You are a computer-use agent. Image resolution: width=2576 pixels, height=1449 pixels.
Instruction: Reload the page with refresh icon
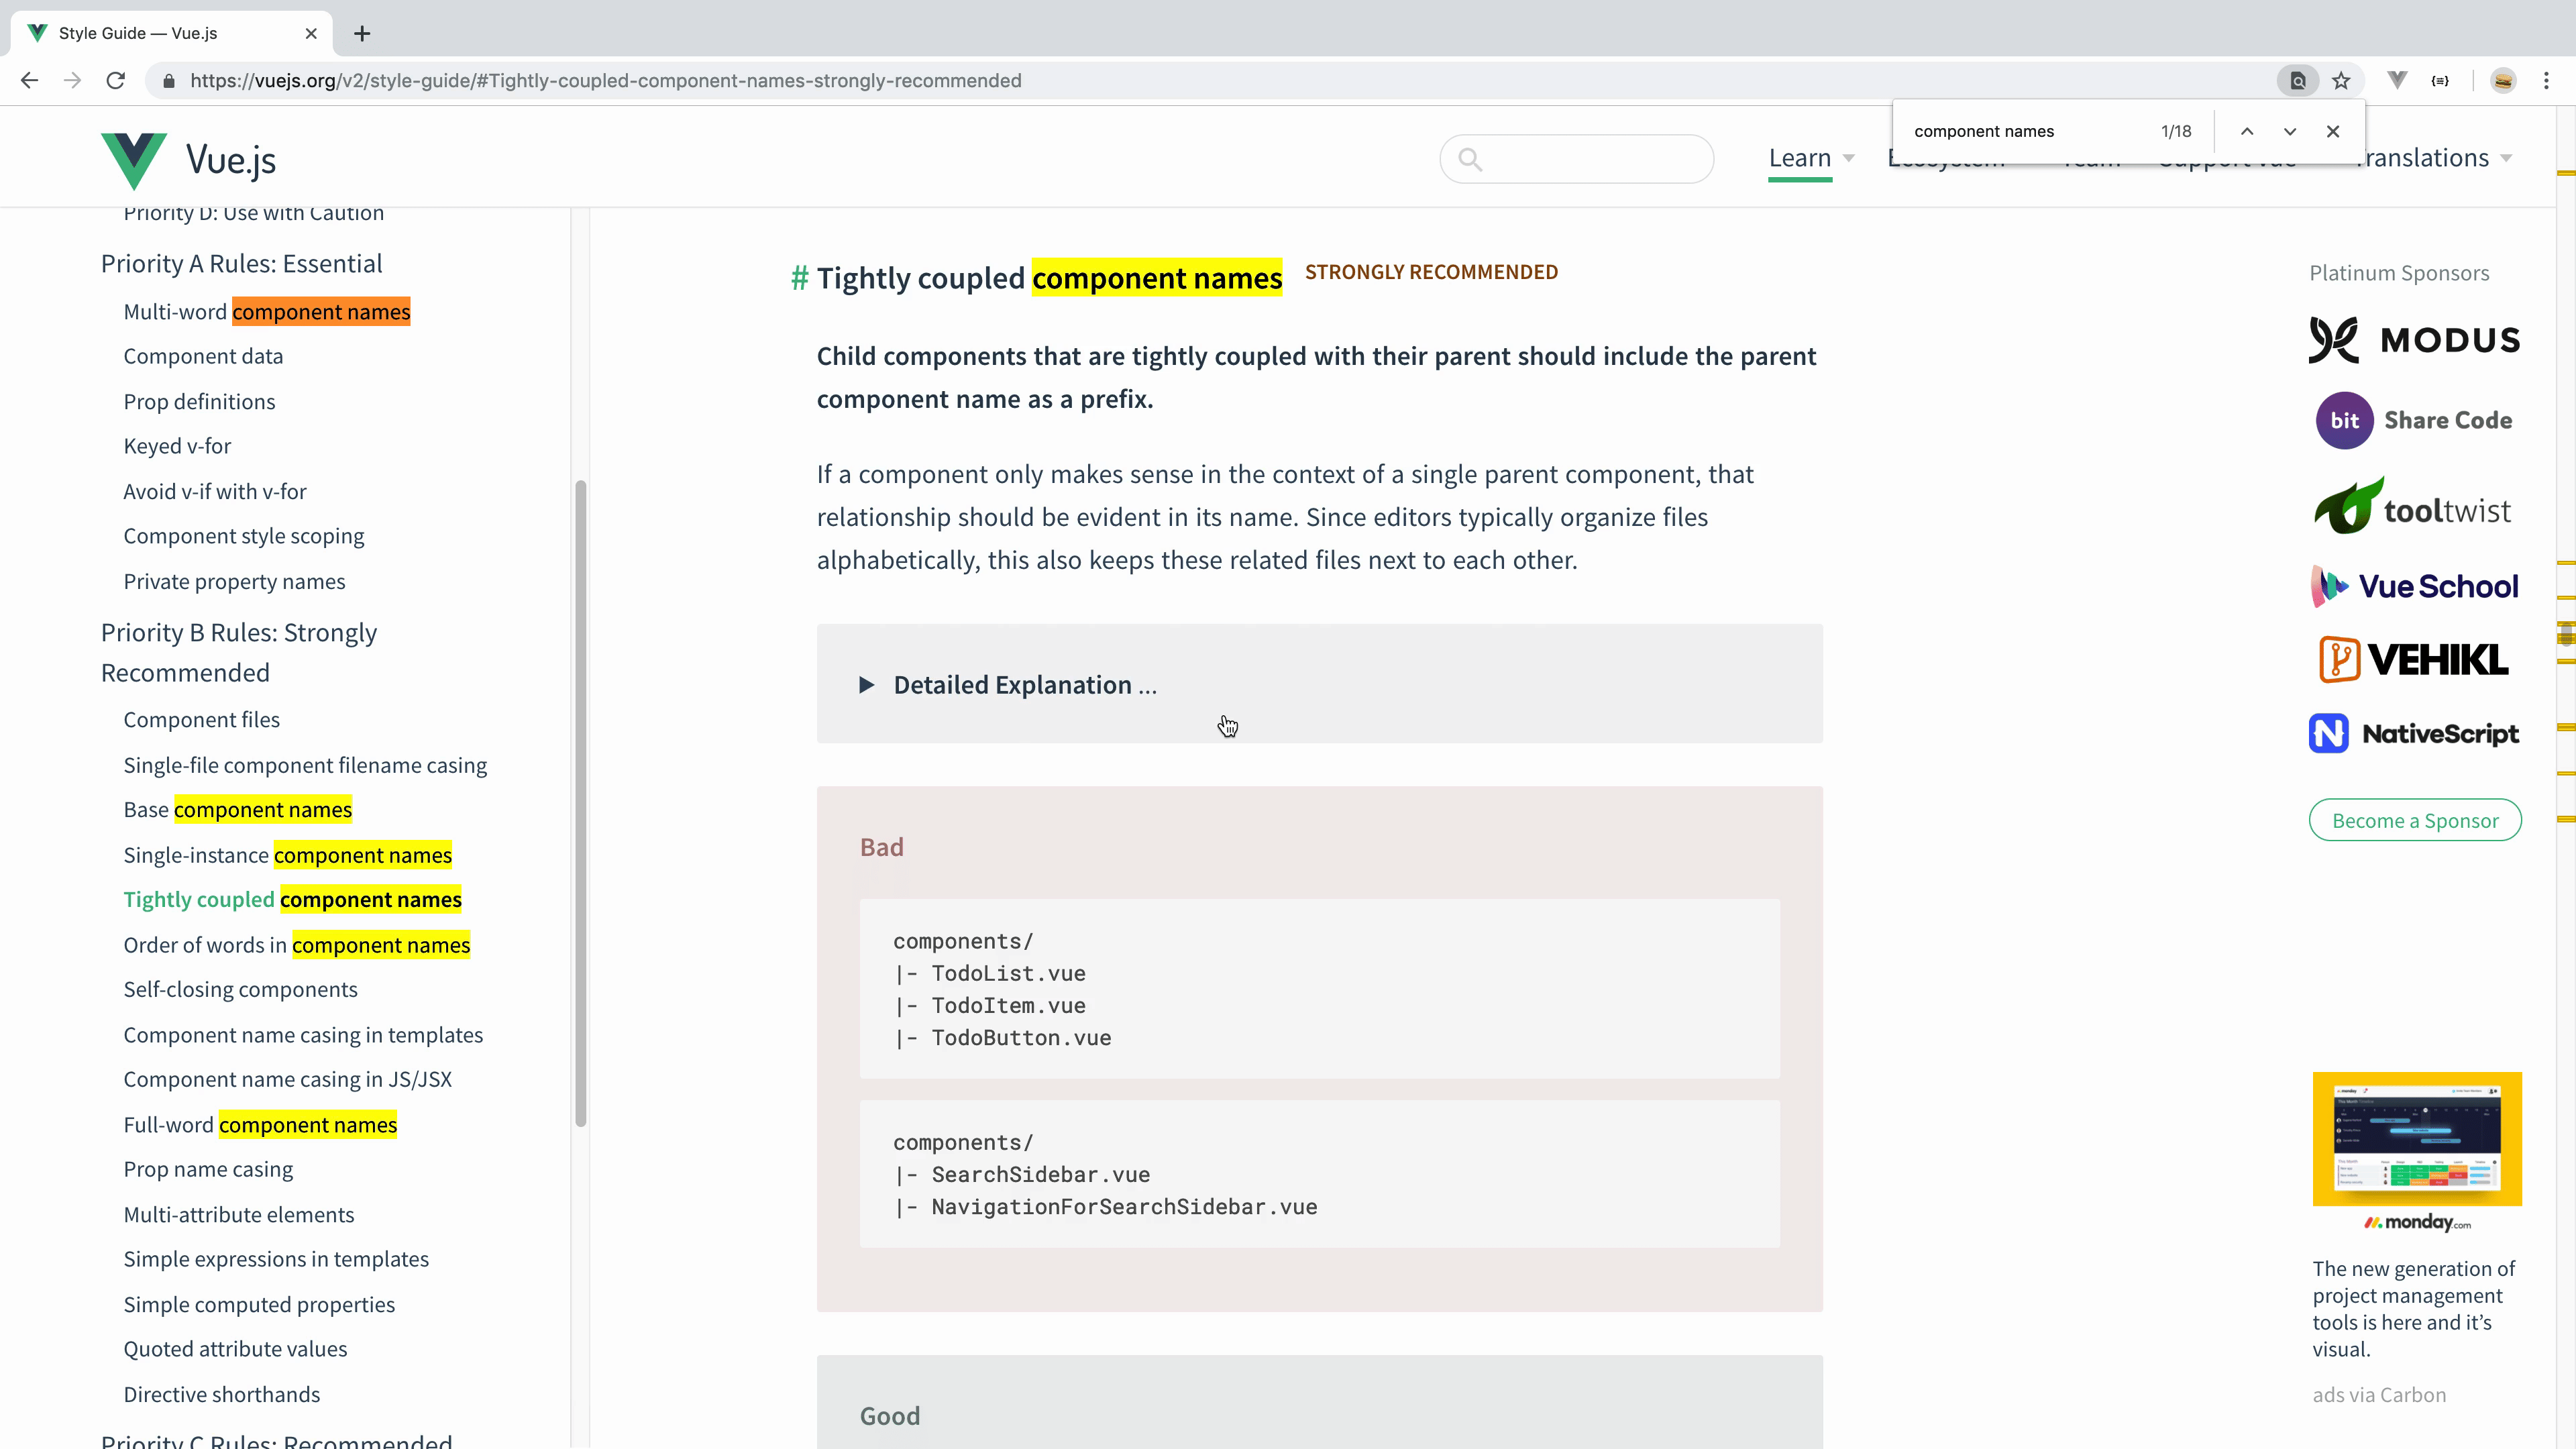pyautogui.click(x=116, y=81)
